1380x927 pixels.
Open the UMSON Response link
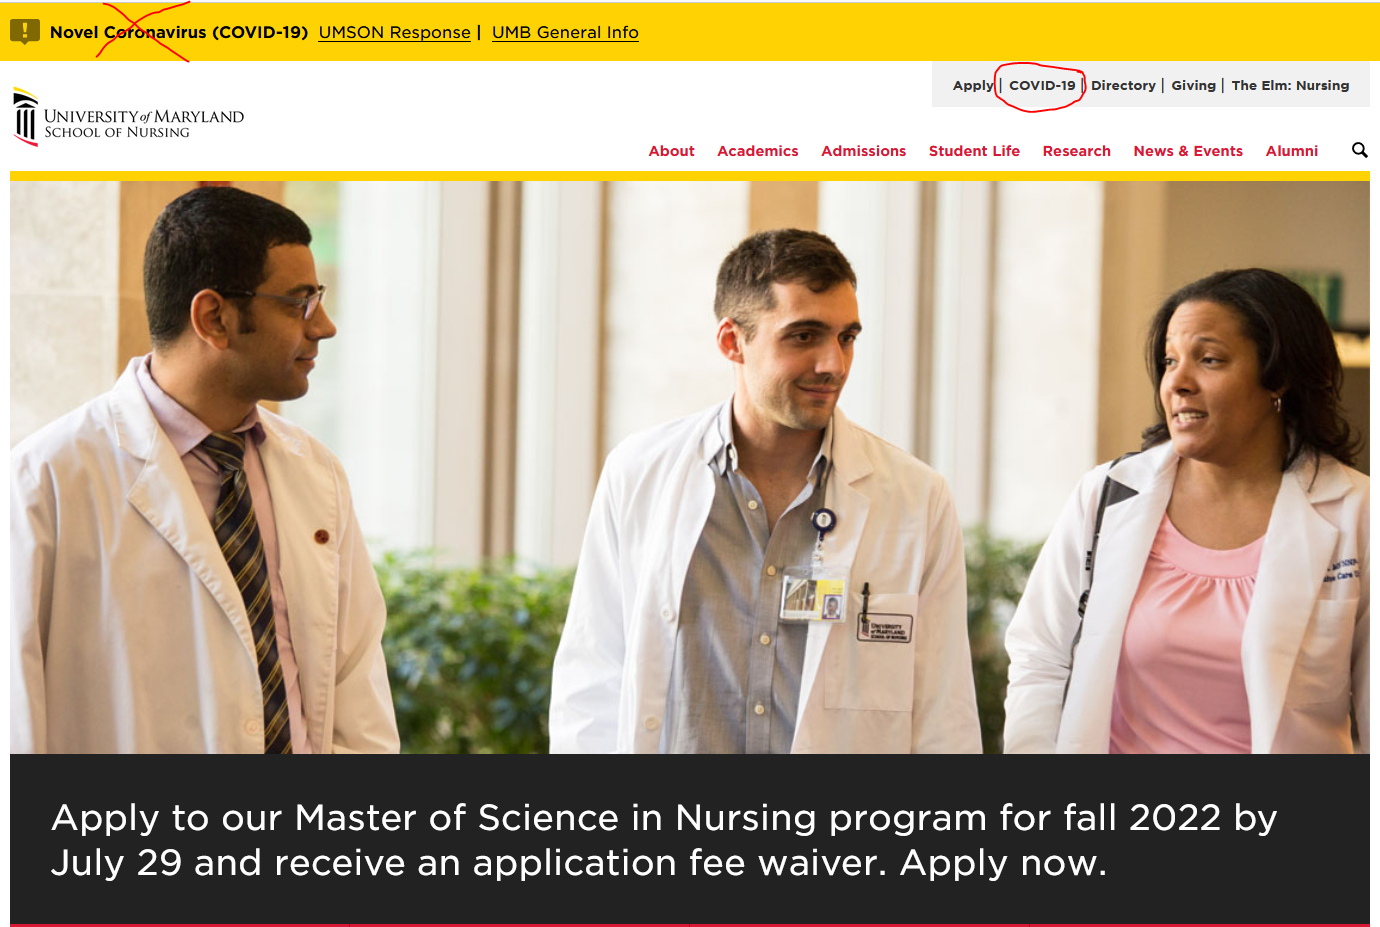pos(394,32)
